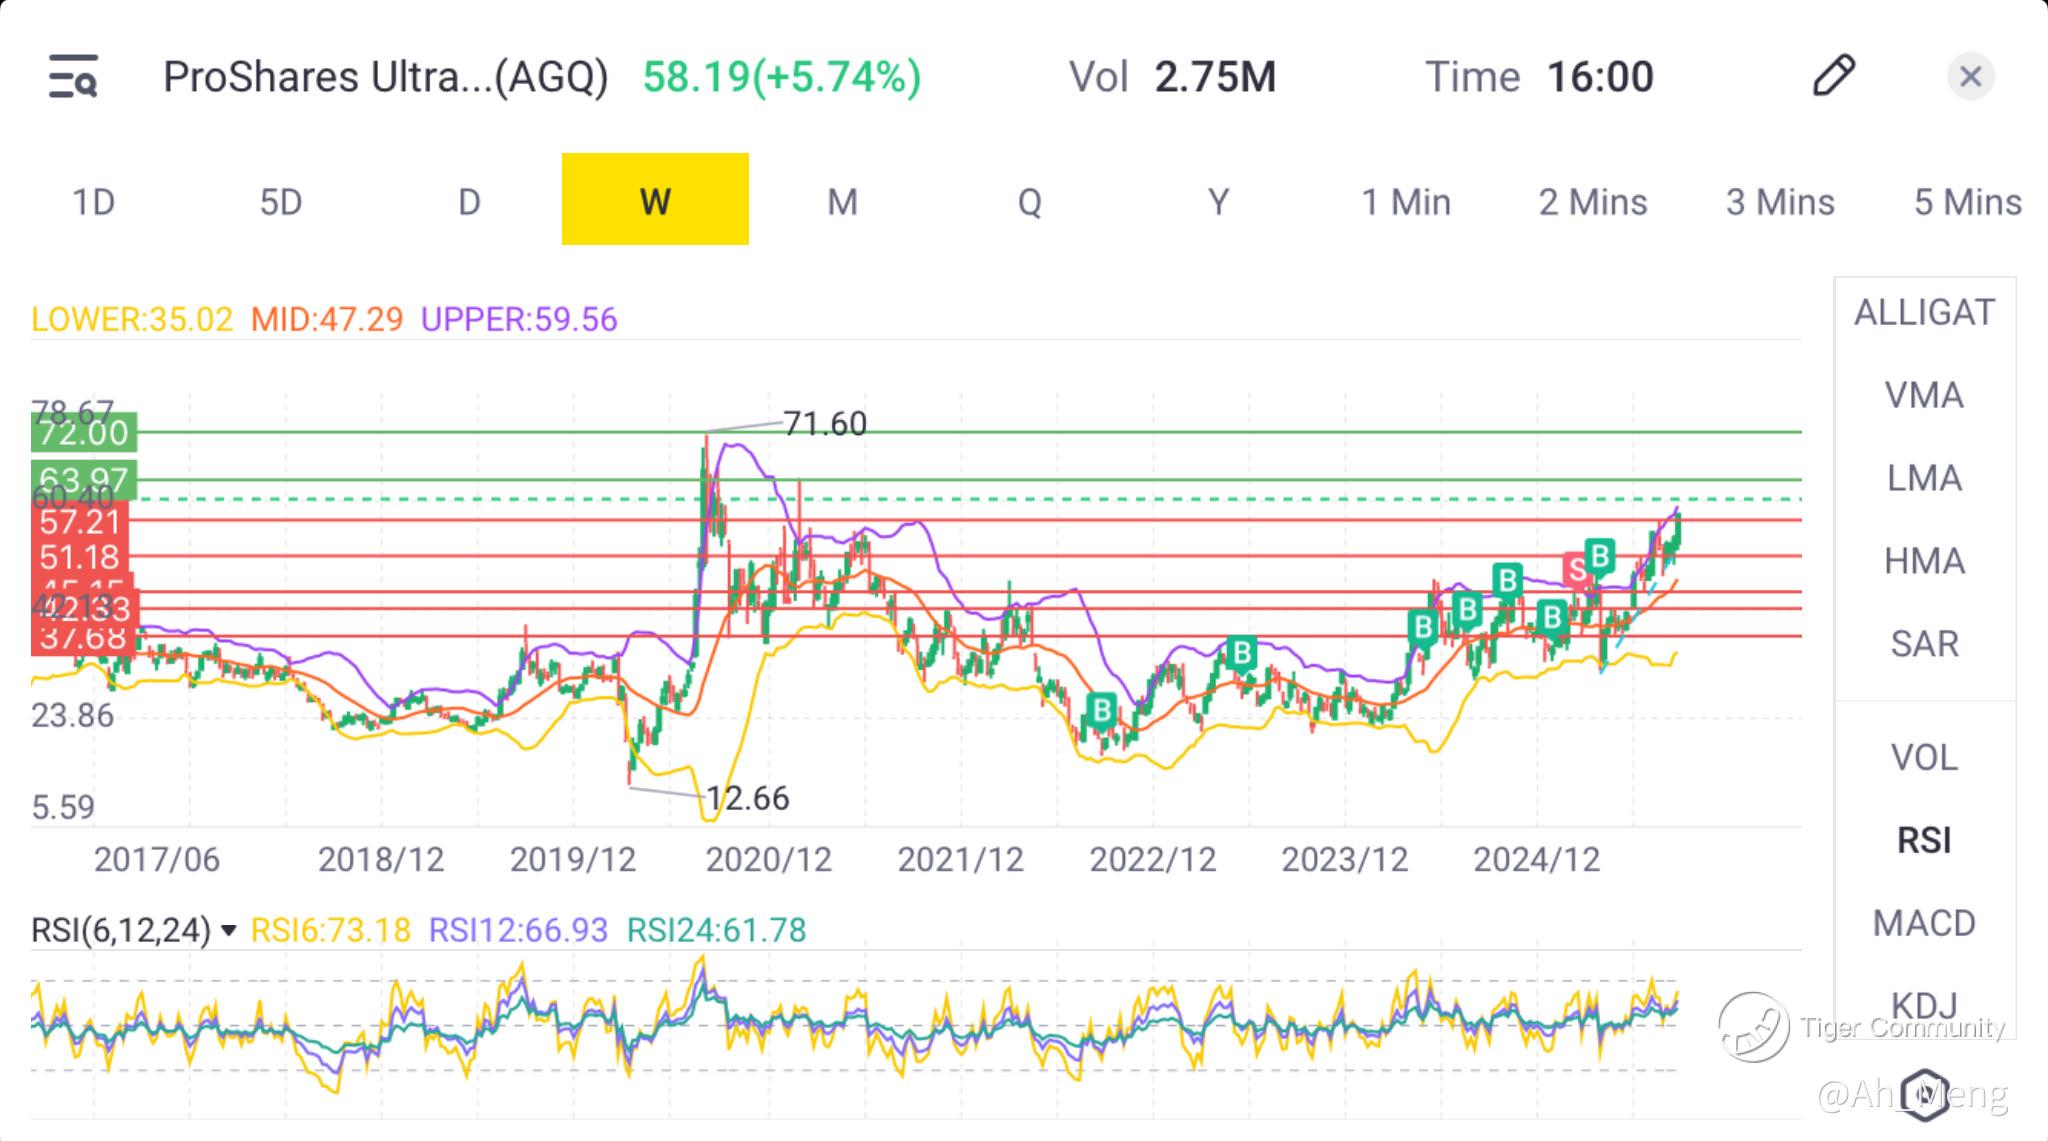Close the chart with X button

[1970, 77]
